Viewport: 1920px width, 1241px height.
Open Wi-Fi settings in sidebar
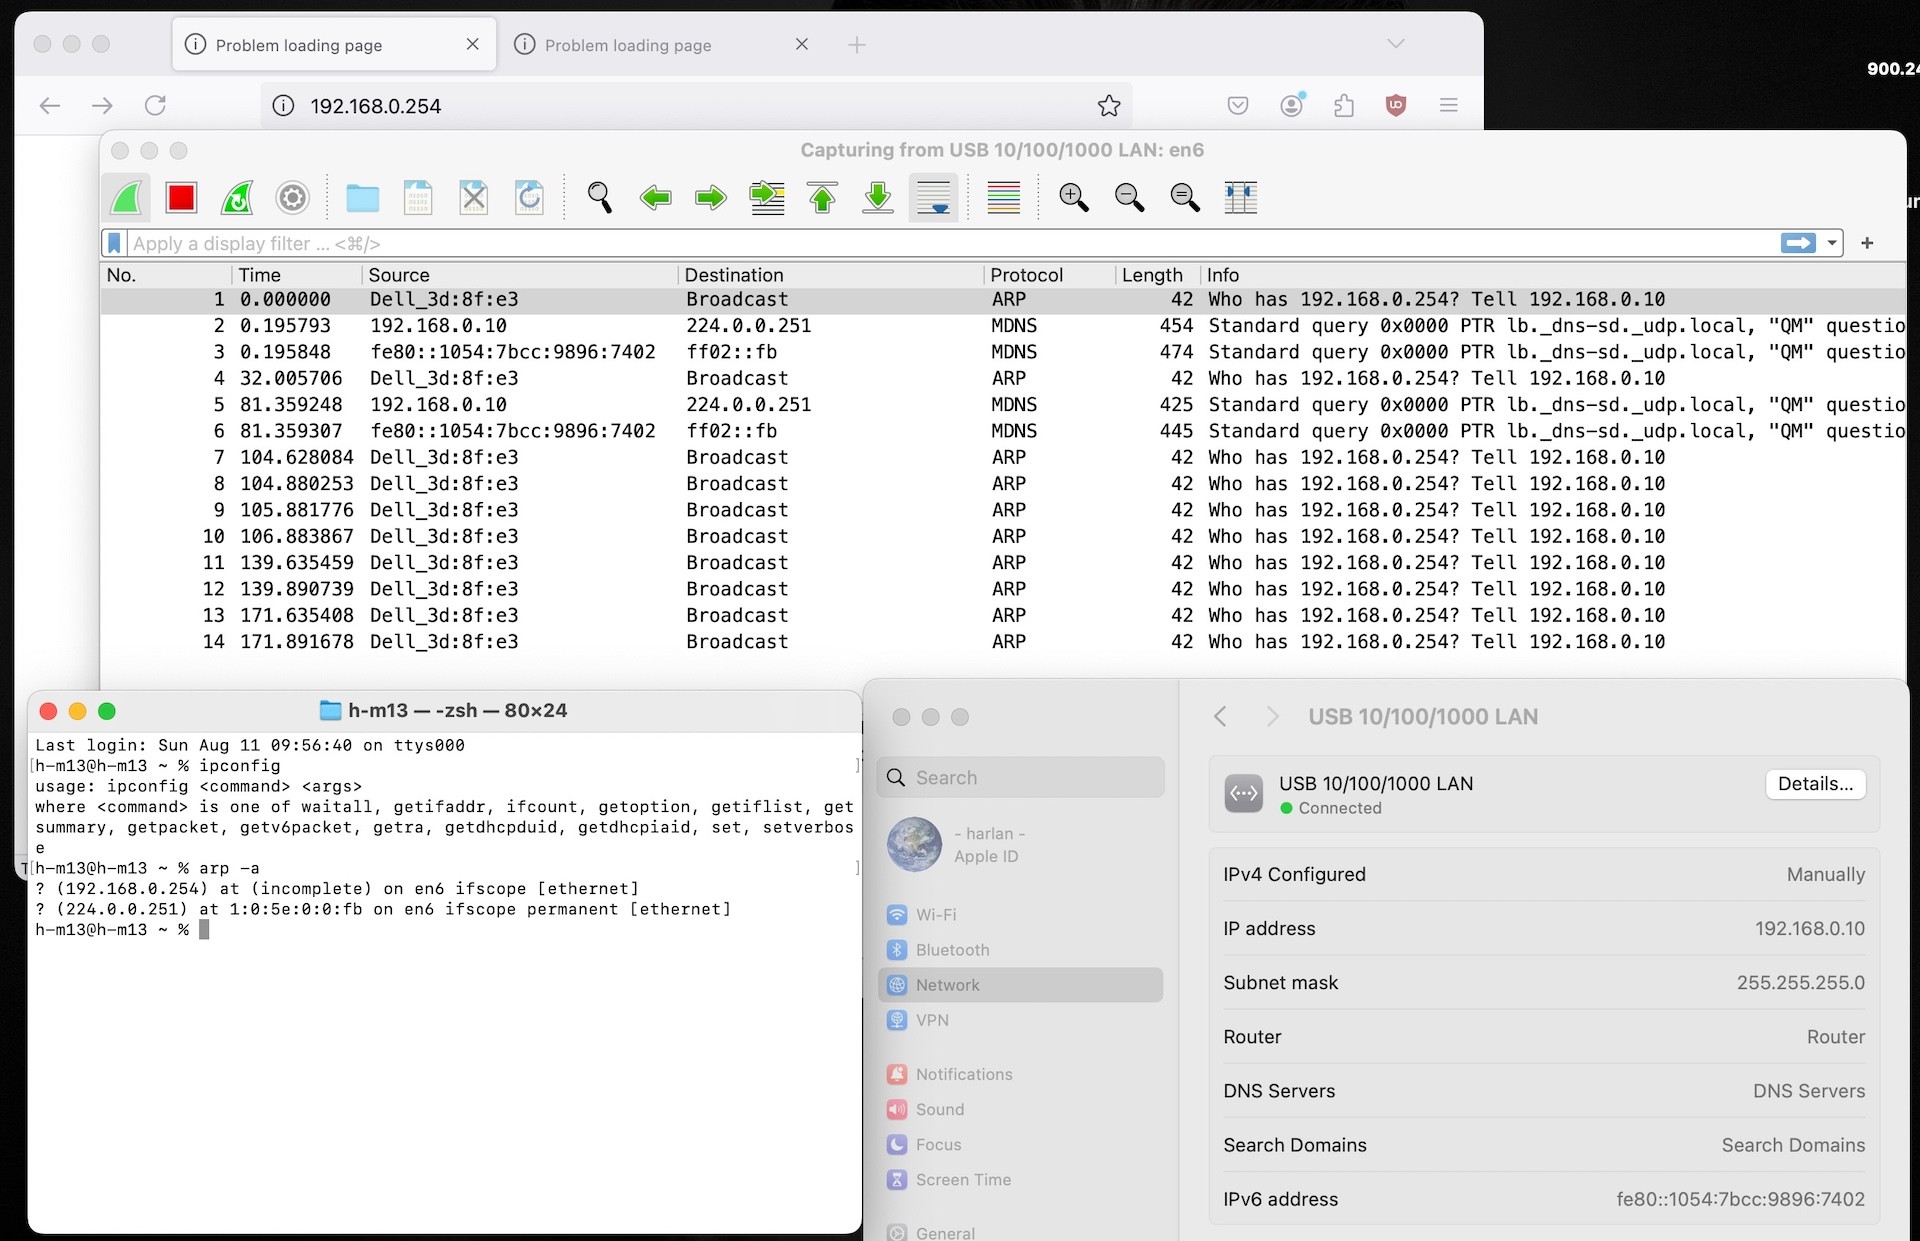coord(935,915)
